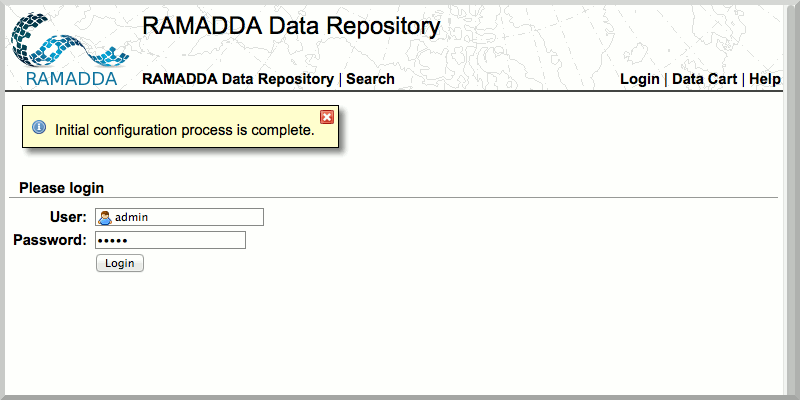Close the initial configuration notification
The width and height of the screenshot is (800, 400).
pyautogui.click(x=327, y=117)
